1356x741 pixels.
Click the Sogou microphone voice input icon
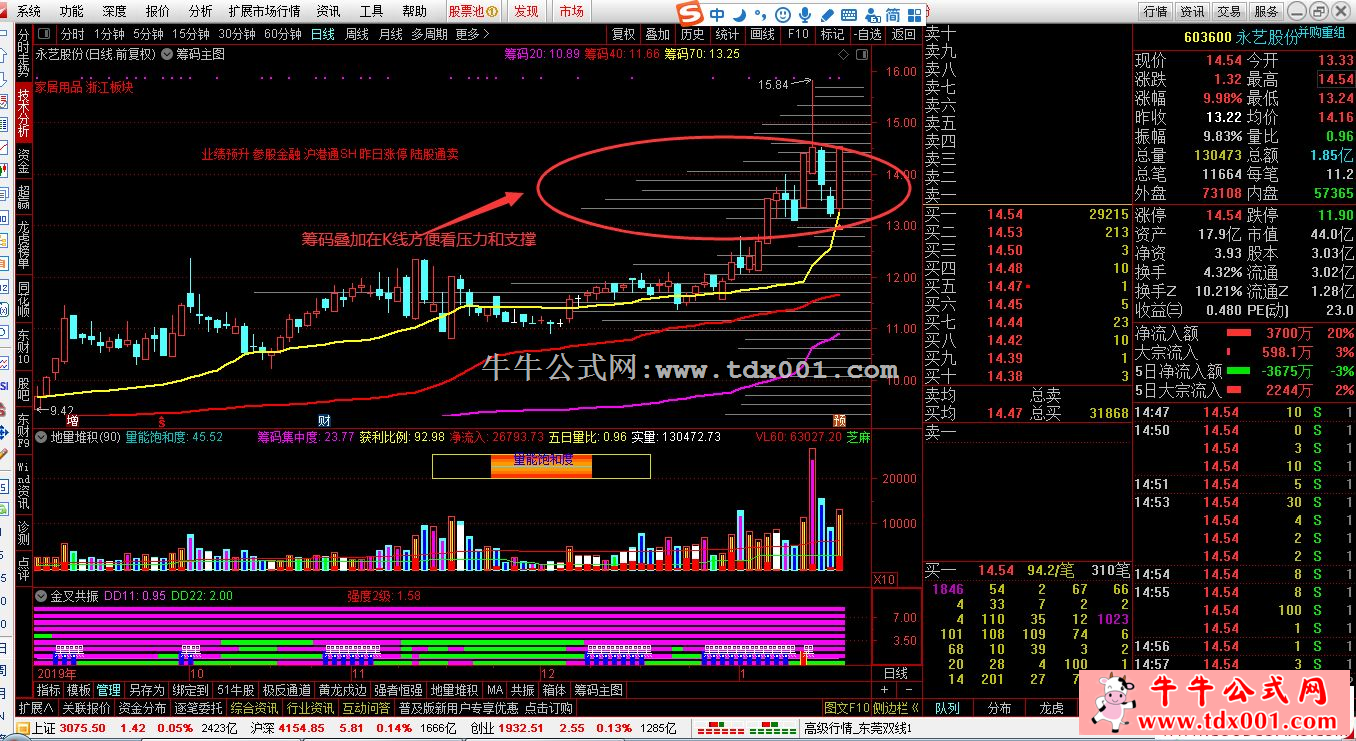pyautogui.click(x=806, y=15)
